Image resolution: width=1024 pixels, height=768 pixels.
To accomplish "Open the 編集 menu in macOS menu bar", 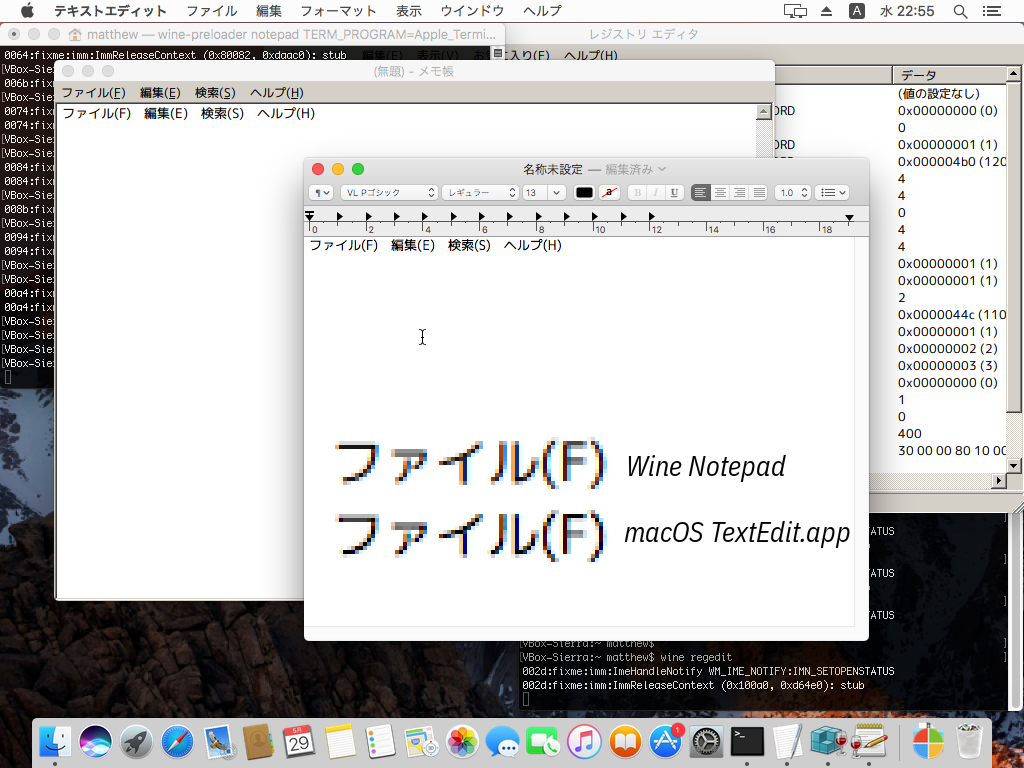I will tap(268, 10).
